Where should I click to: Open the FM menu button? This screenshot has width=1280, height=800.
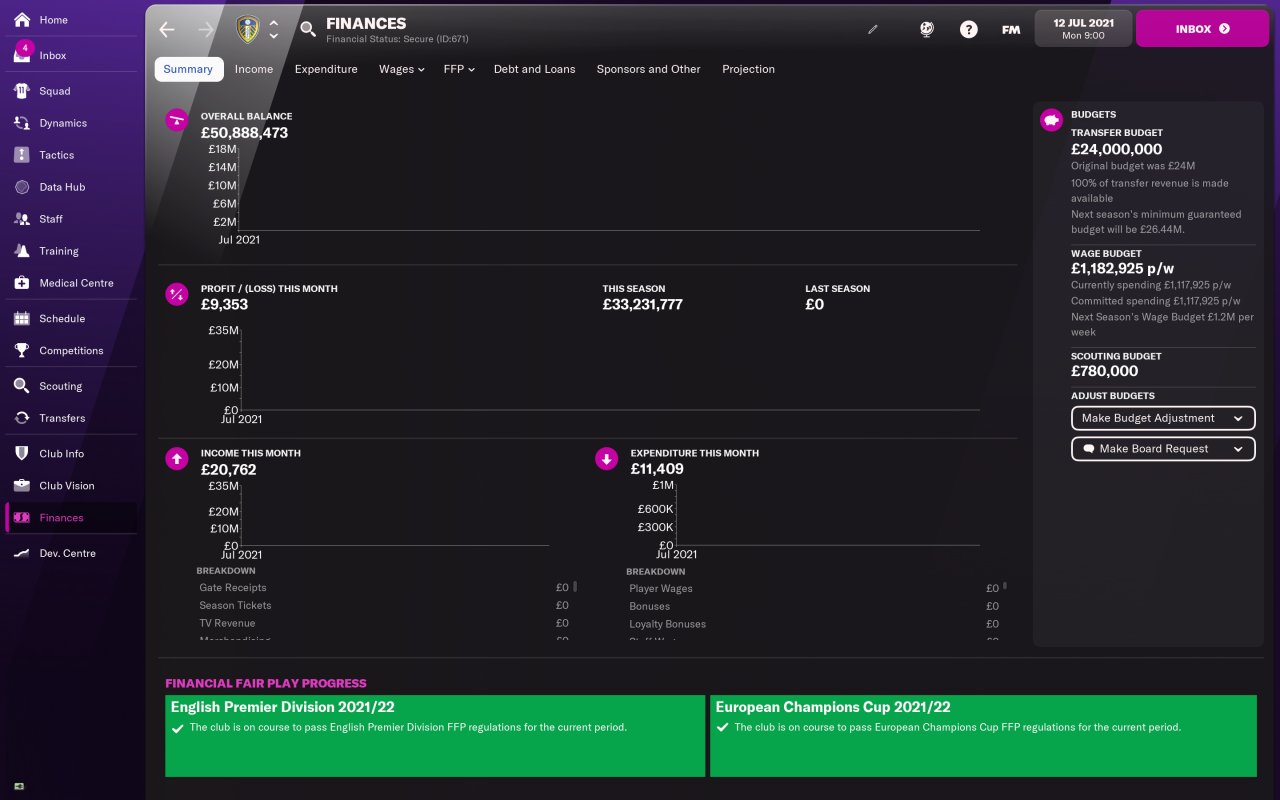point(1011,29)
